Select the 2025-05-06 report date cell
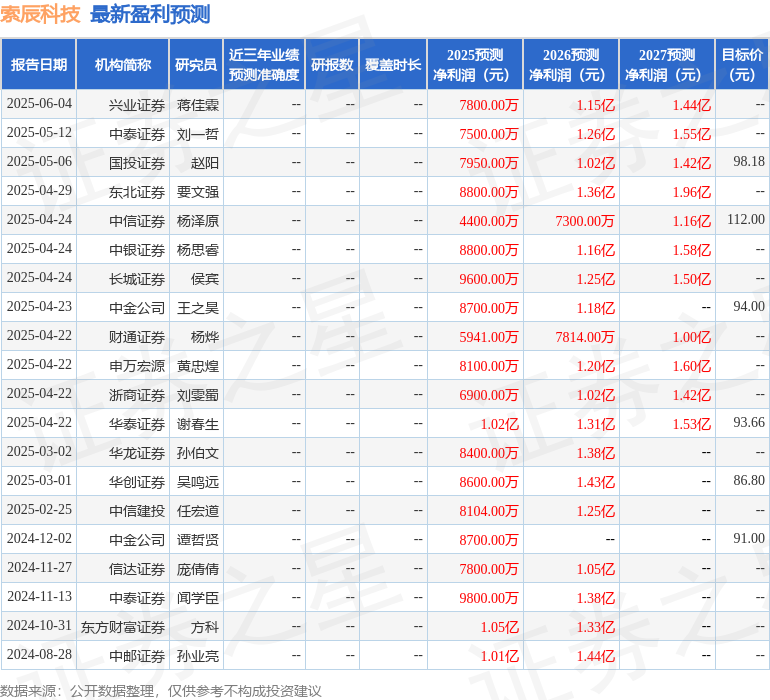Screen dimensions: 770x700 pyautogui.click(x=39, y=162)
